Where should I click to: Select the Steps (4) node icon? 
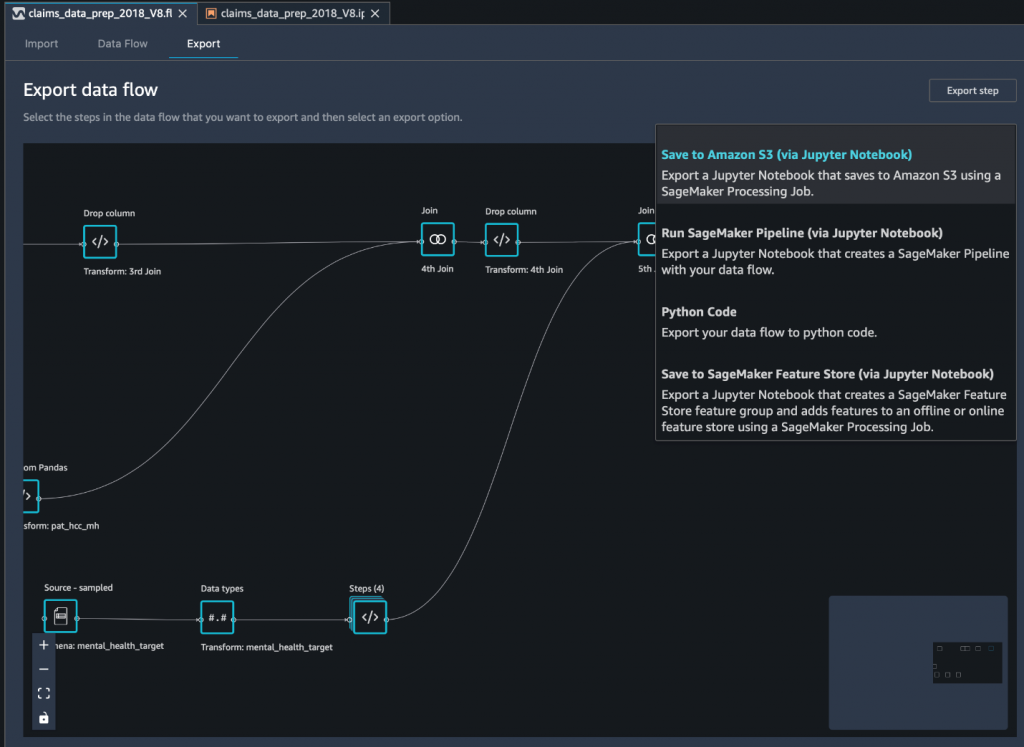click(x=369, y=616)
